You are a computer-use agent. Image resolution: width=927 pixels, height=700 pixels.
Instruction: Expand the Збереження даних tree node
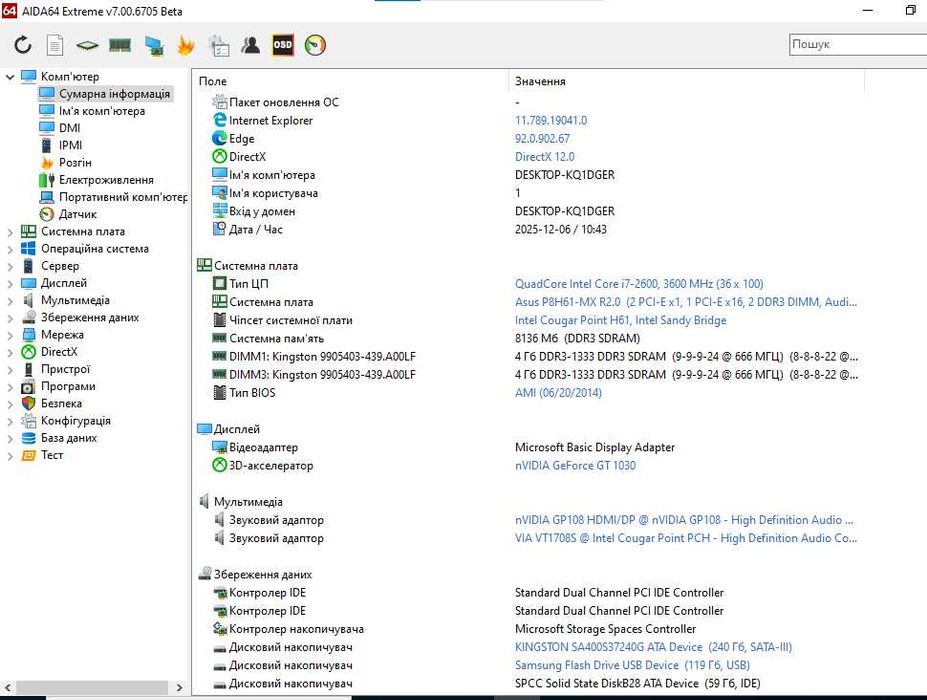coord(10,318)
